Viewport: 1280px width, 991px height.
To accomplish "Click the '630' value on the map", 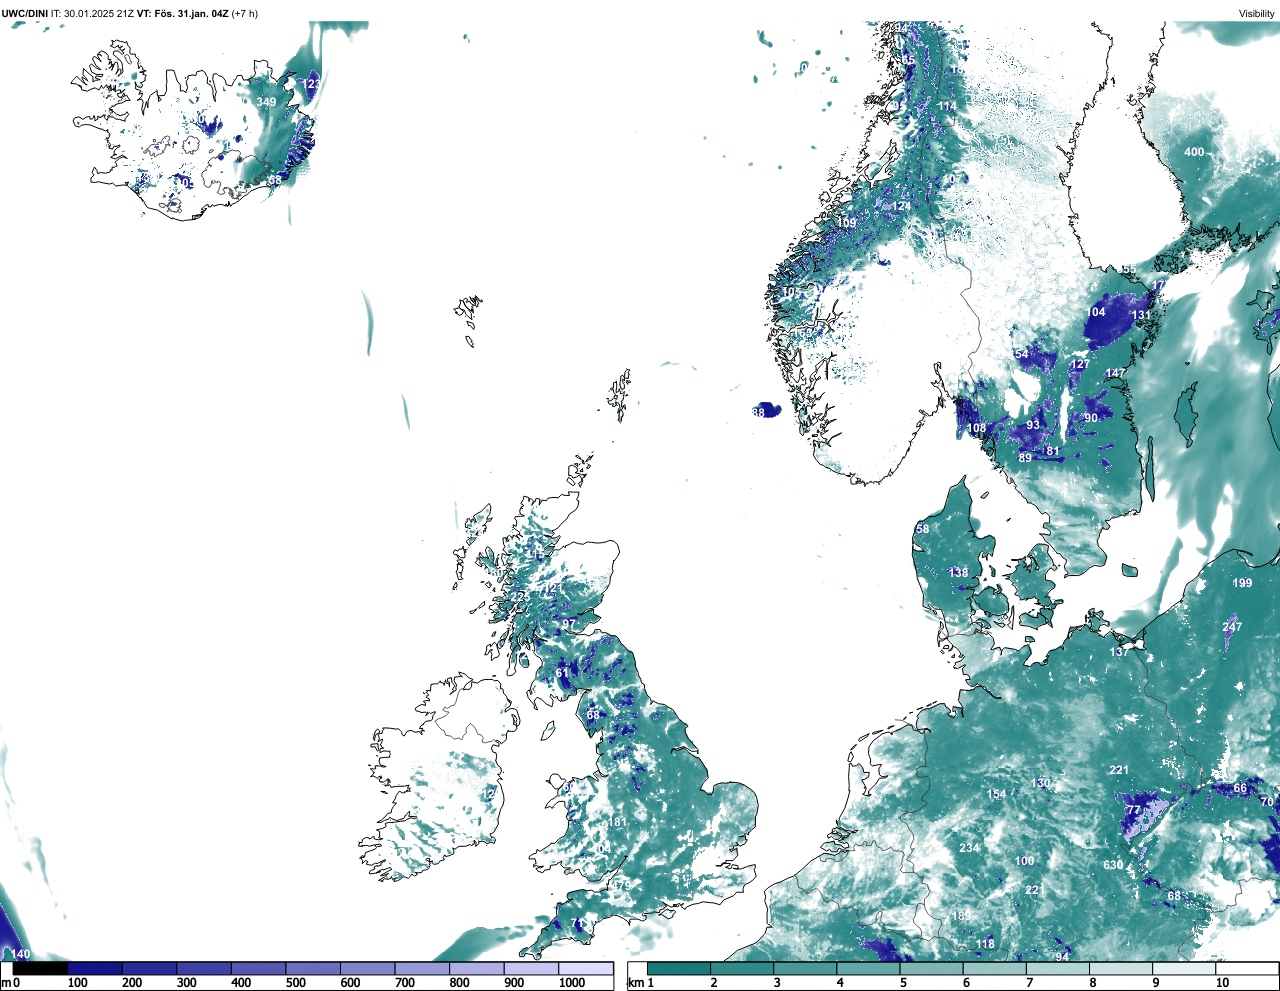I will 1113,865.
